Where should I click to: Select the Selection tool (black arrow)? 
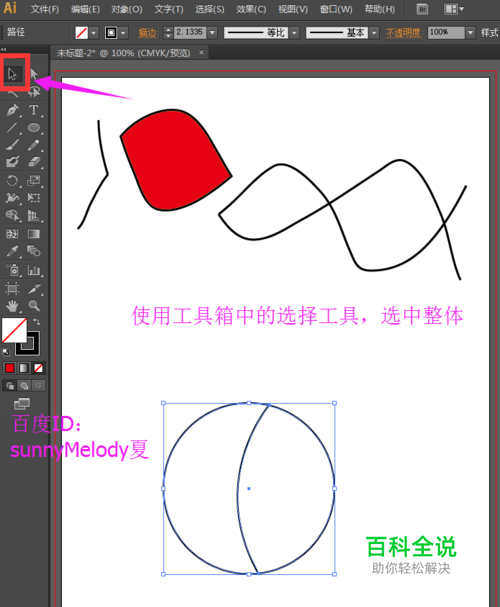coord(12,74)
